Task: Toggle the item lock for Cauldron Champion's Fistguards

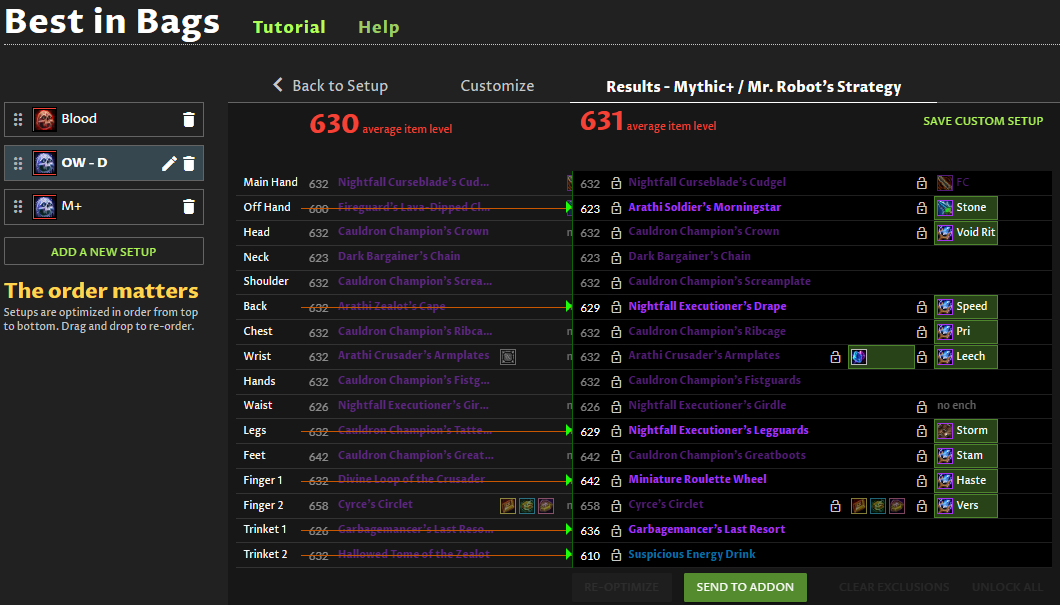Action: point(616,381)
